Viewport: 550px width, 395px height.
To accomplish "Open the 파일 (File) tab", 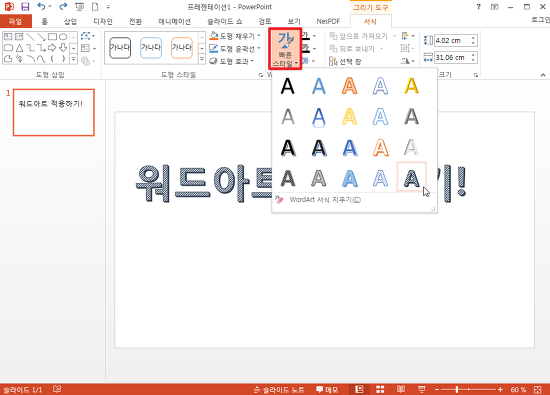I will coord(16,21).
